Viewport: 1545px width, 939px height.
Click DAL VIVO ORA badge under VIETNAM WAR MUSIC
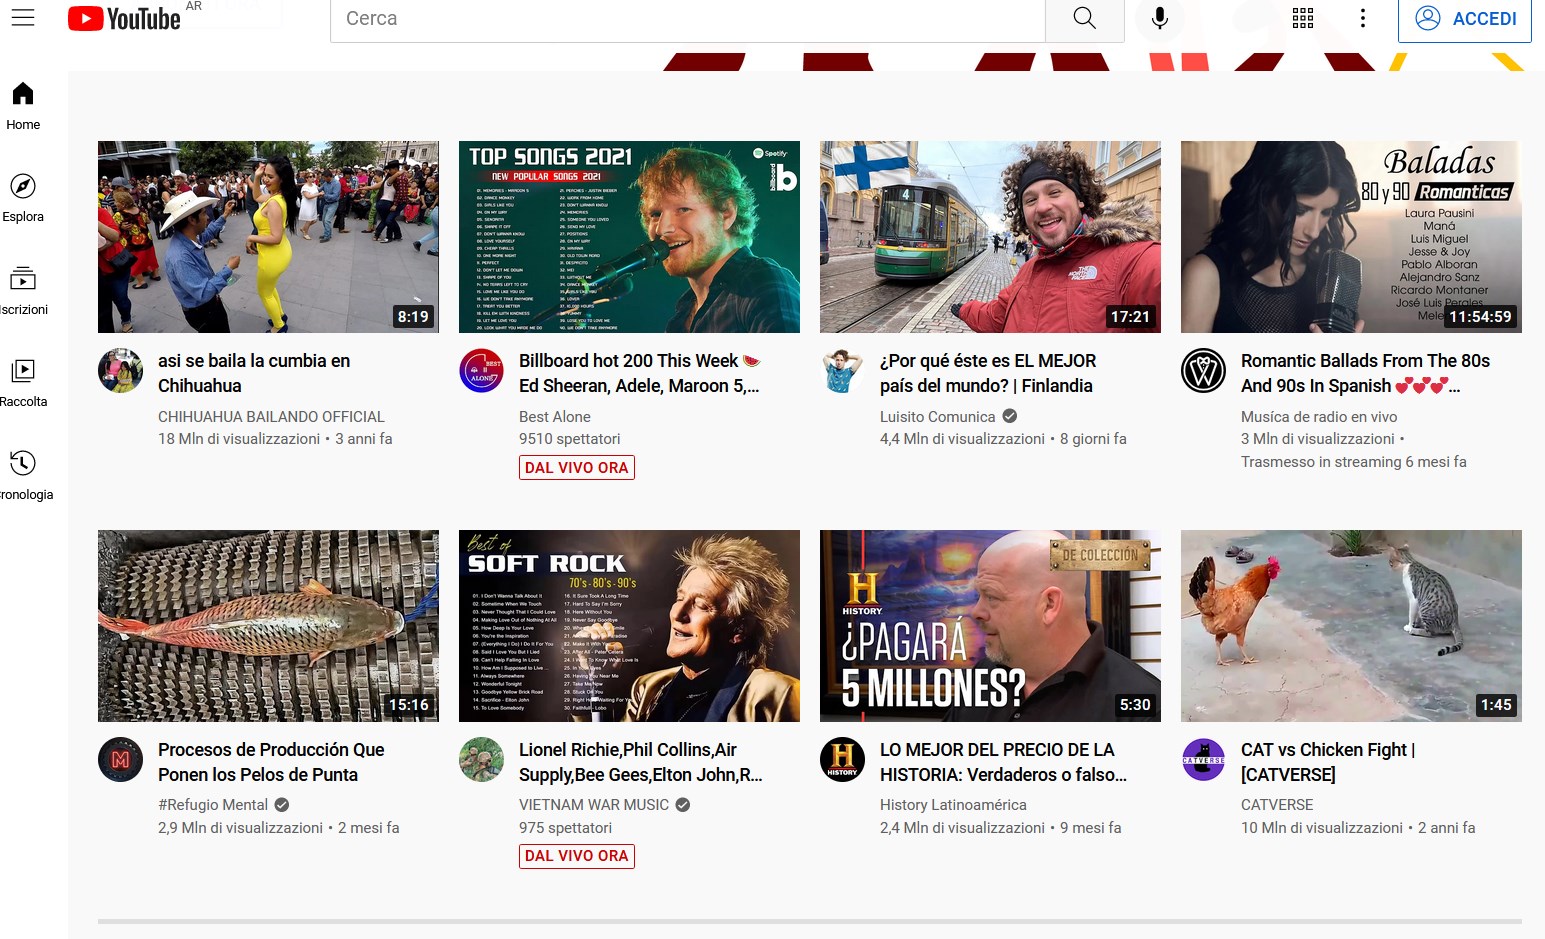tap(577, 856)
